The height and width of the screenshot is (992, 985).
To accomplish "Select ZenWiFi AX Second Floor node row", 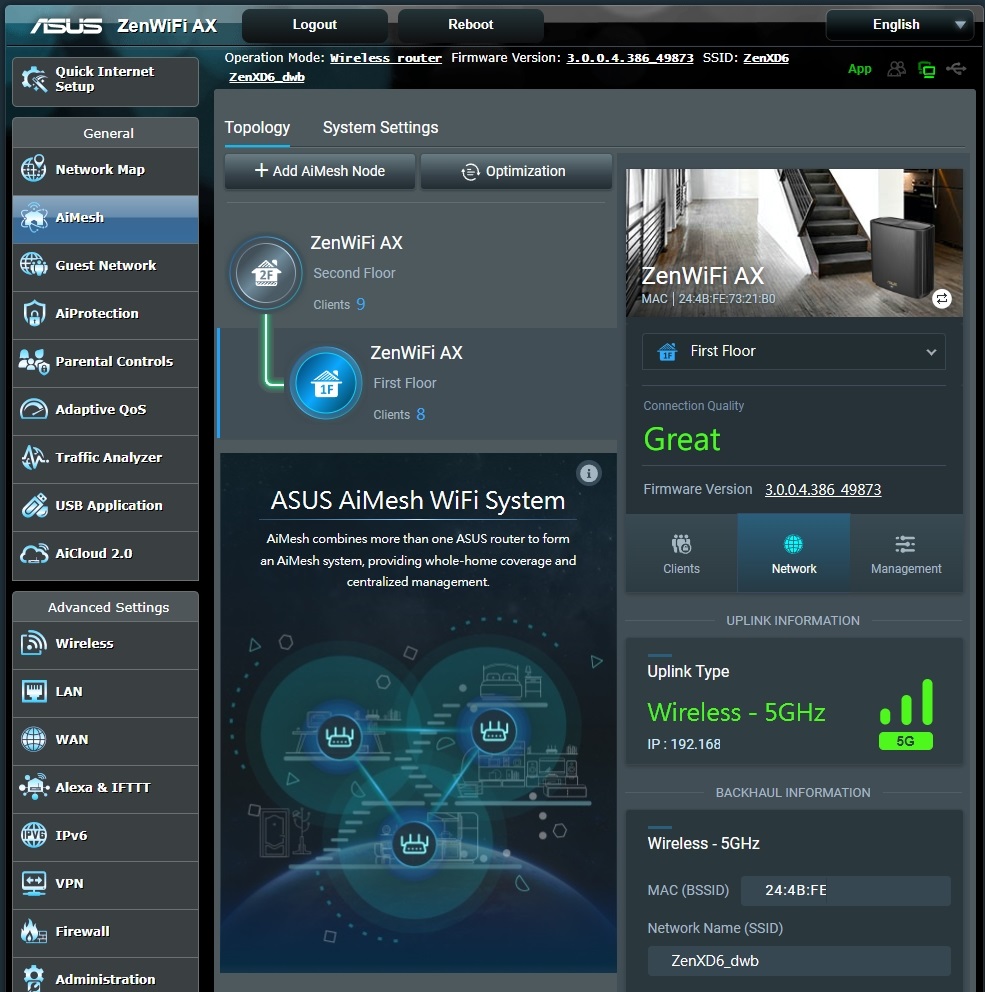I will coord(418,273).
